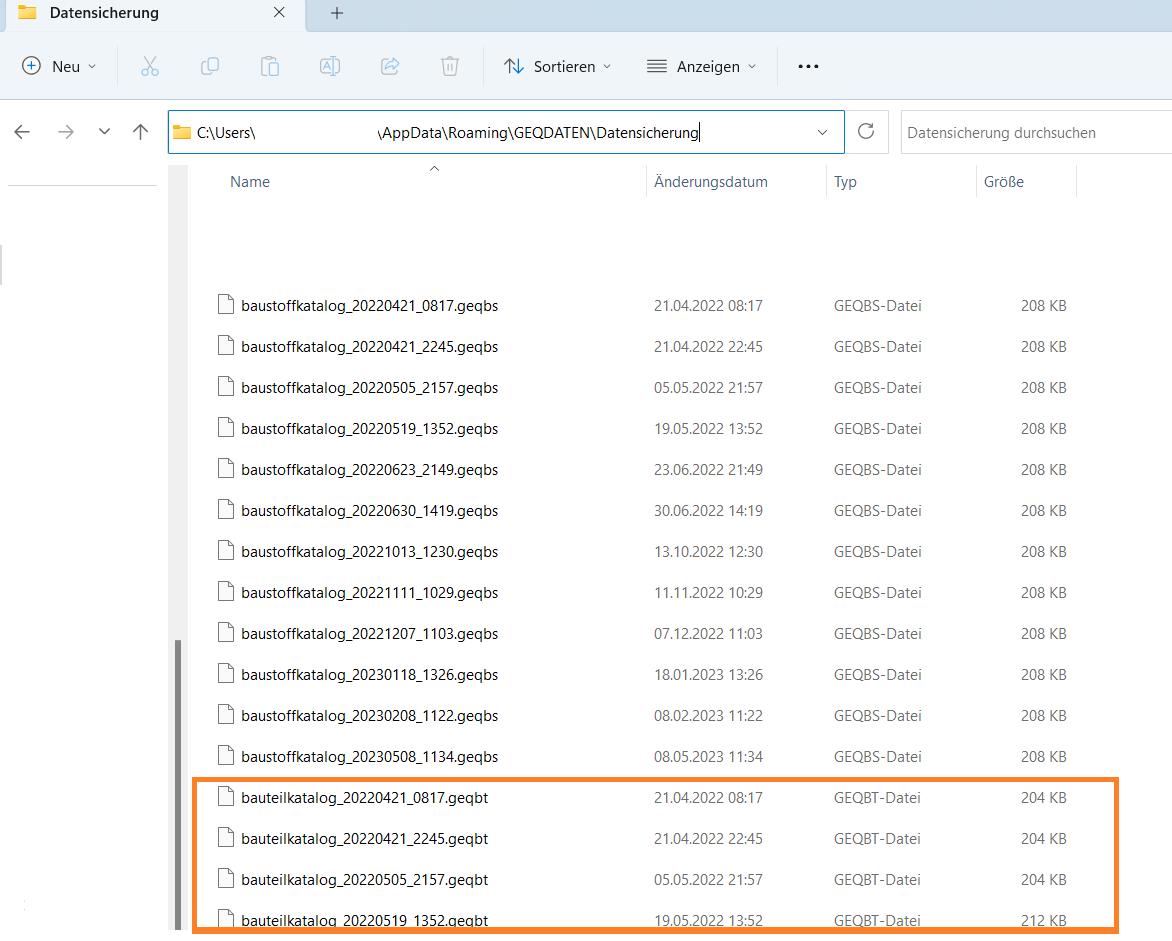Open the Anzeigen view menu

pyautogui.click(x=701, y=67)
